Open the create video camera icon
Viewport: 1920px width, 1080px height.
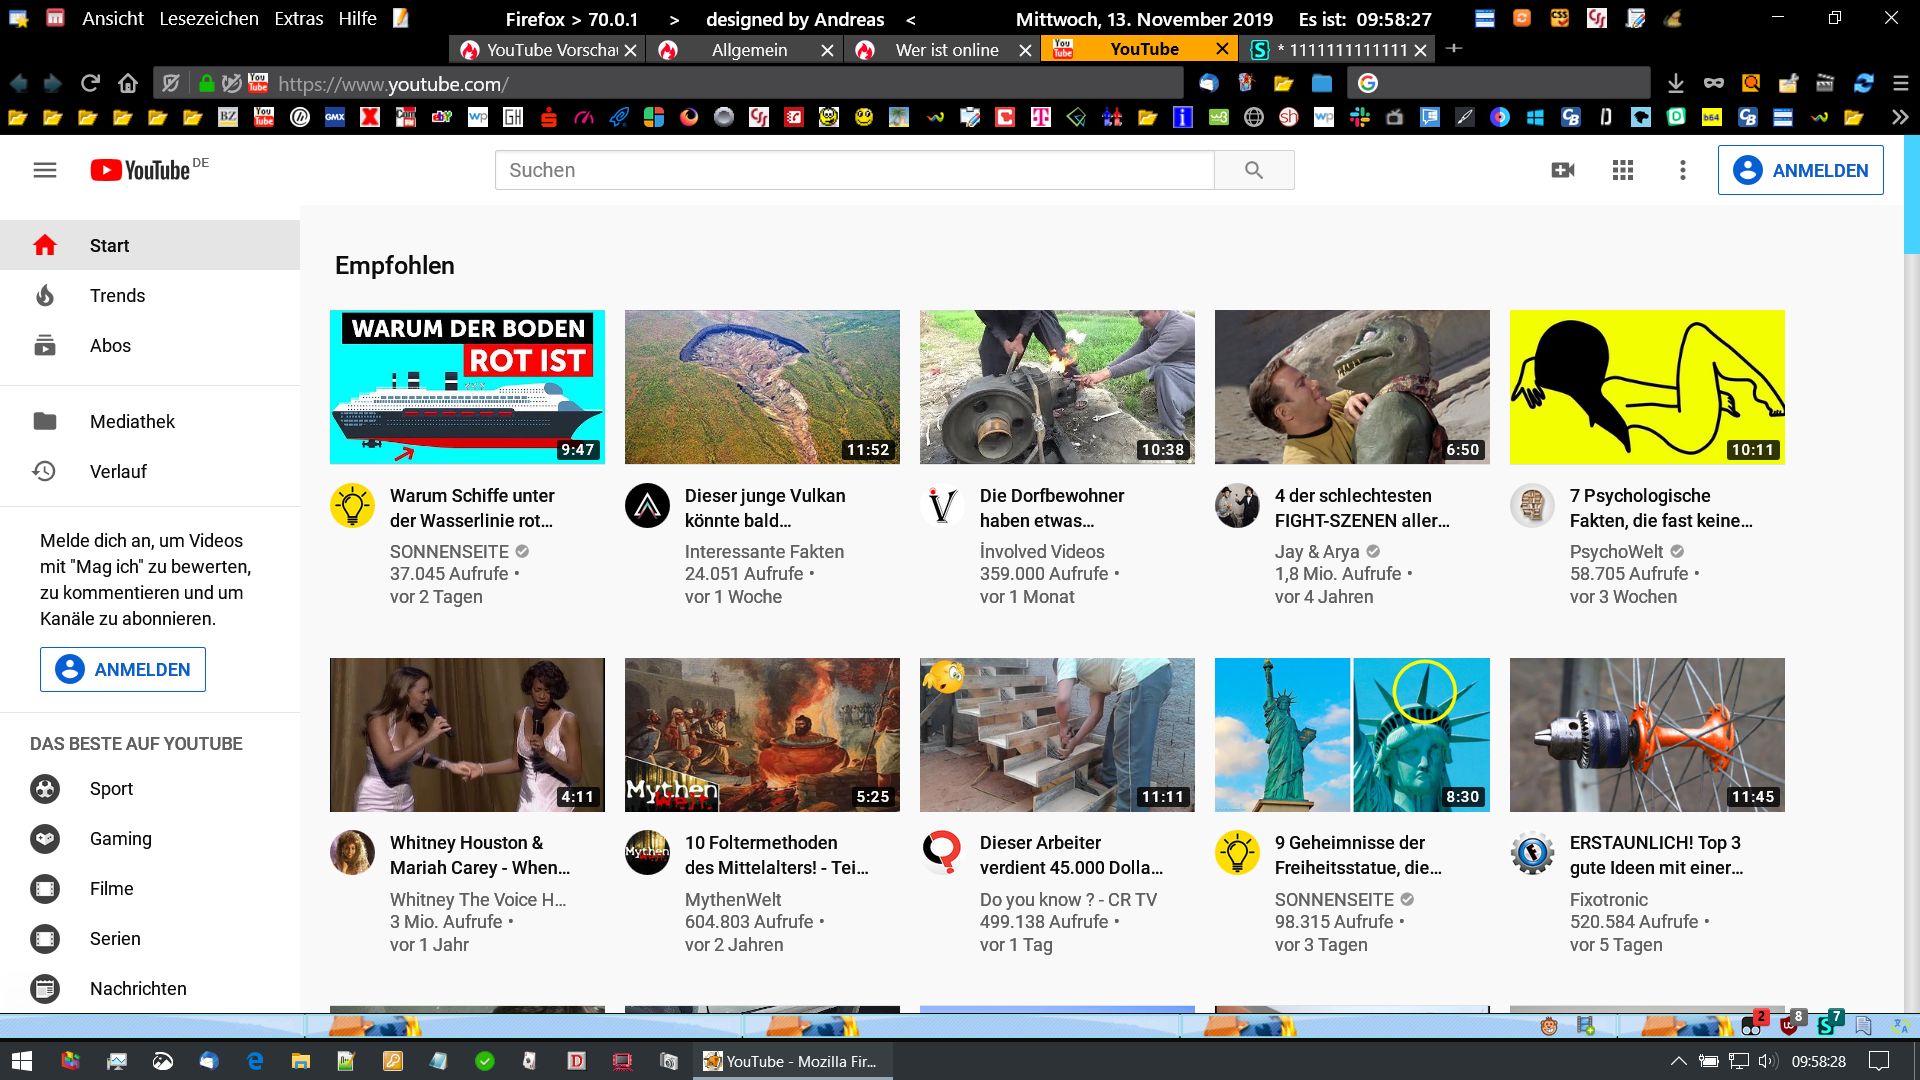[x=1563, y=170]
